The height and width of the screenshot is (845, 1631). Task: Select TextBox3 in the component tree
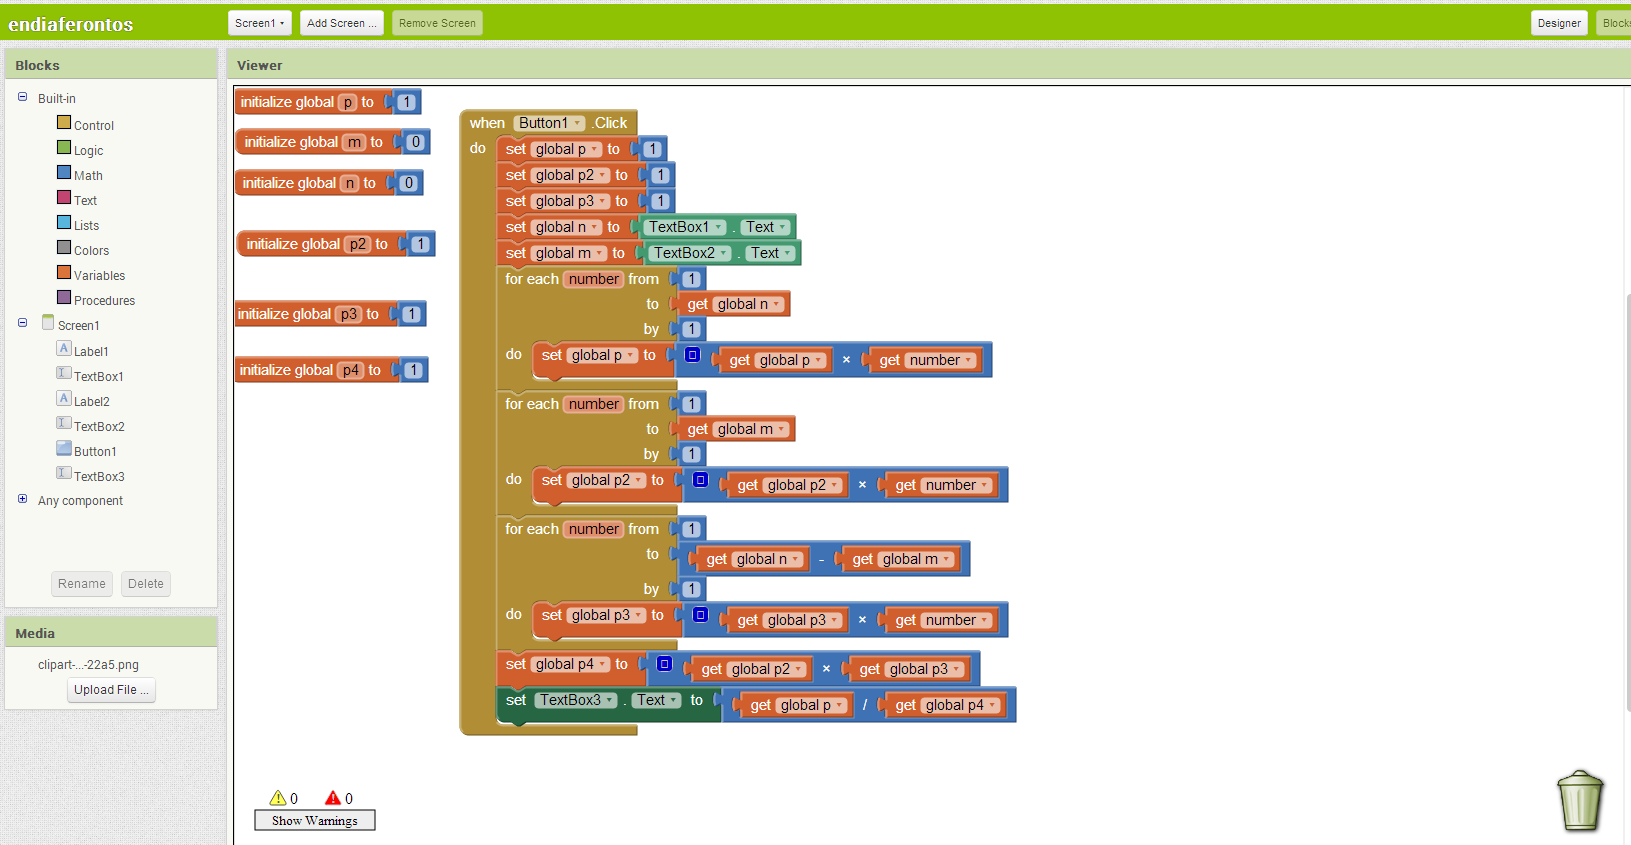pyautogui.click(x=99, y=476)
